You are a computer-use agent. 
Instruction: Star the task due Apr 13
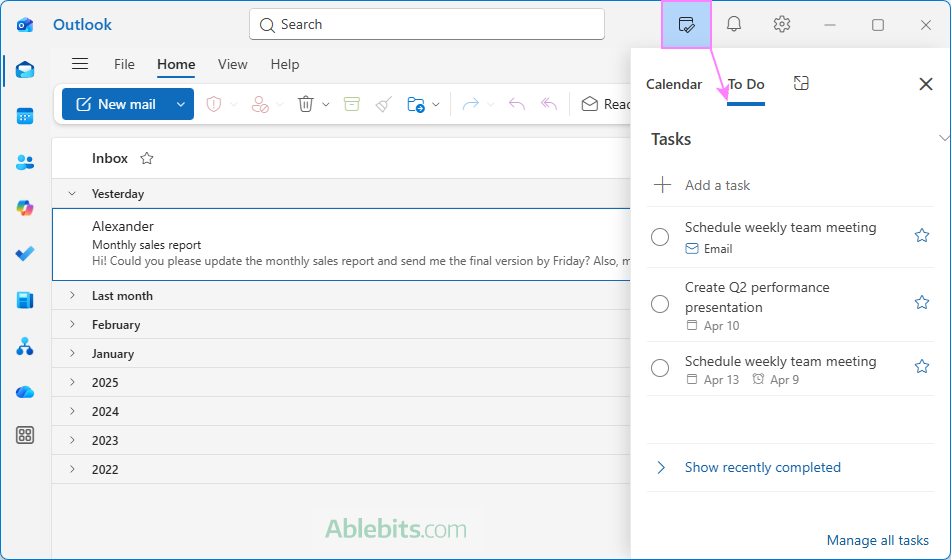[x=922, y=366]
